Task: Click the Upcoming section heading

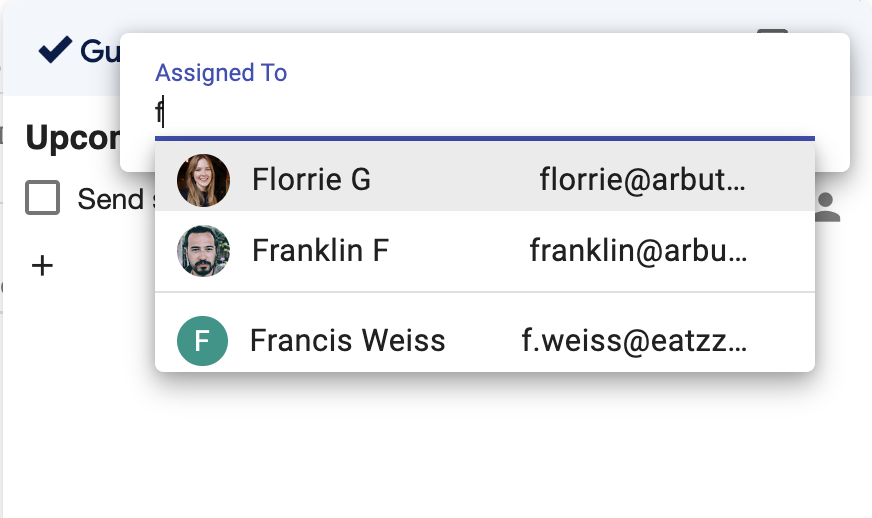Action: 72,139
